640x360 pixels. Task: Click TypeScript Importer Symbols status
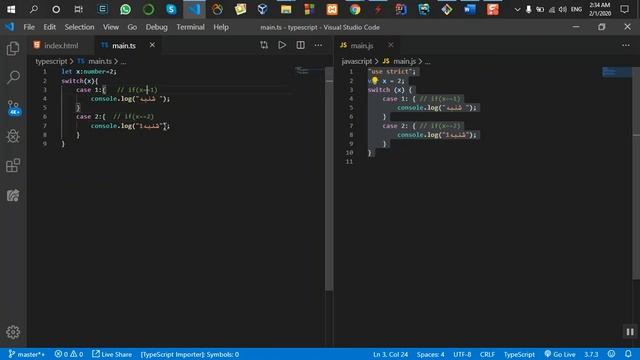click(190, 354)
